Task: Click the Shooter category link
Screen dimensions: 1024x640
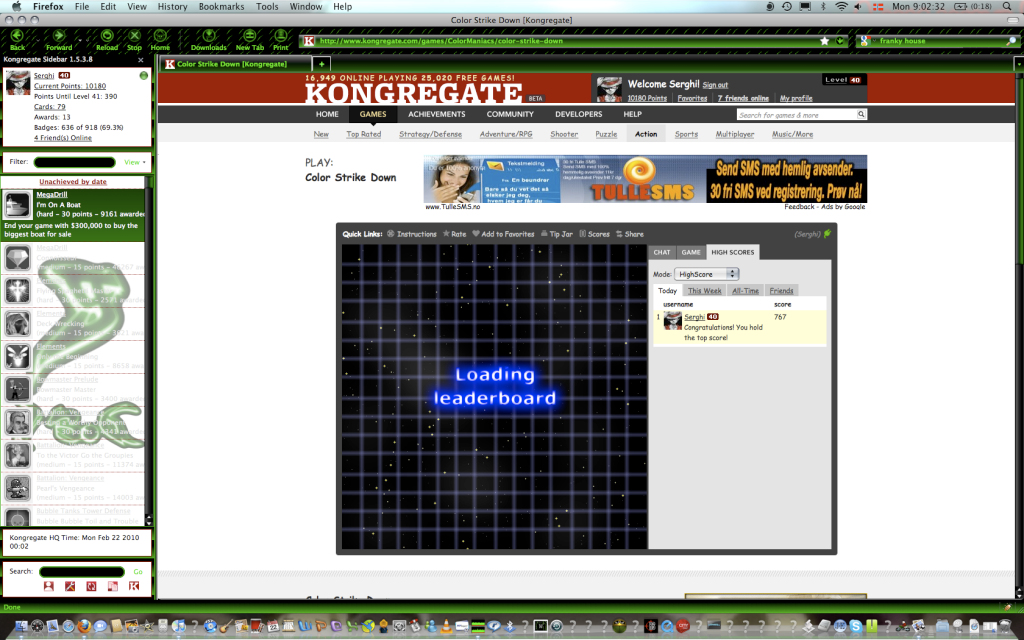Action: tap(564, 134)
